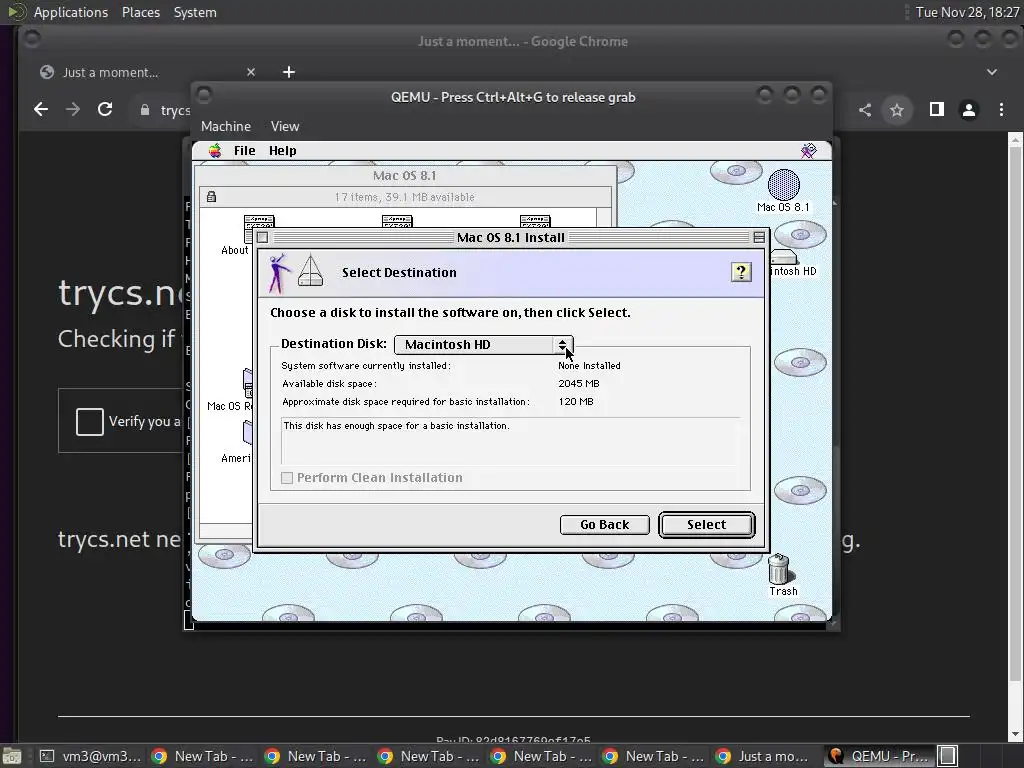Switch to vm3@vm3 terminal taskbar item
Screen dimensions: 1024x768
point(89,756)
